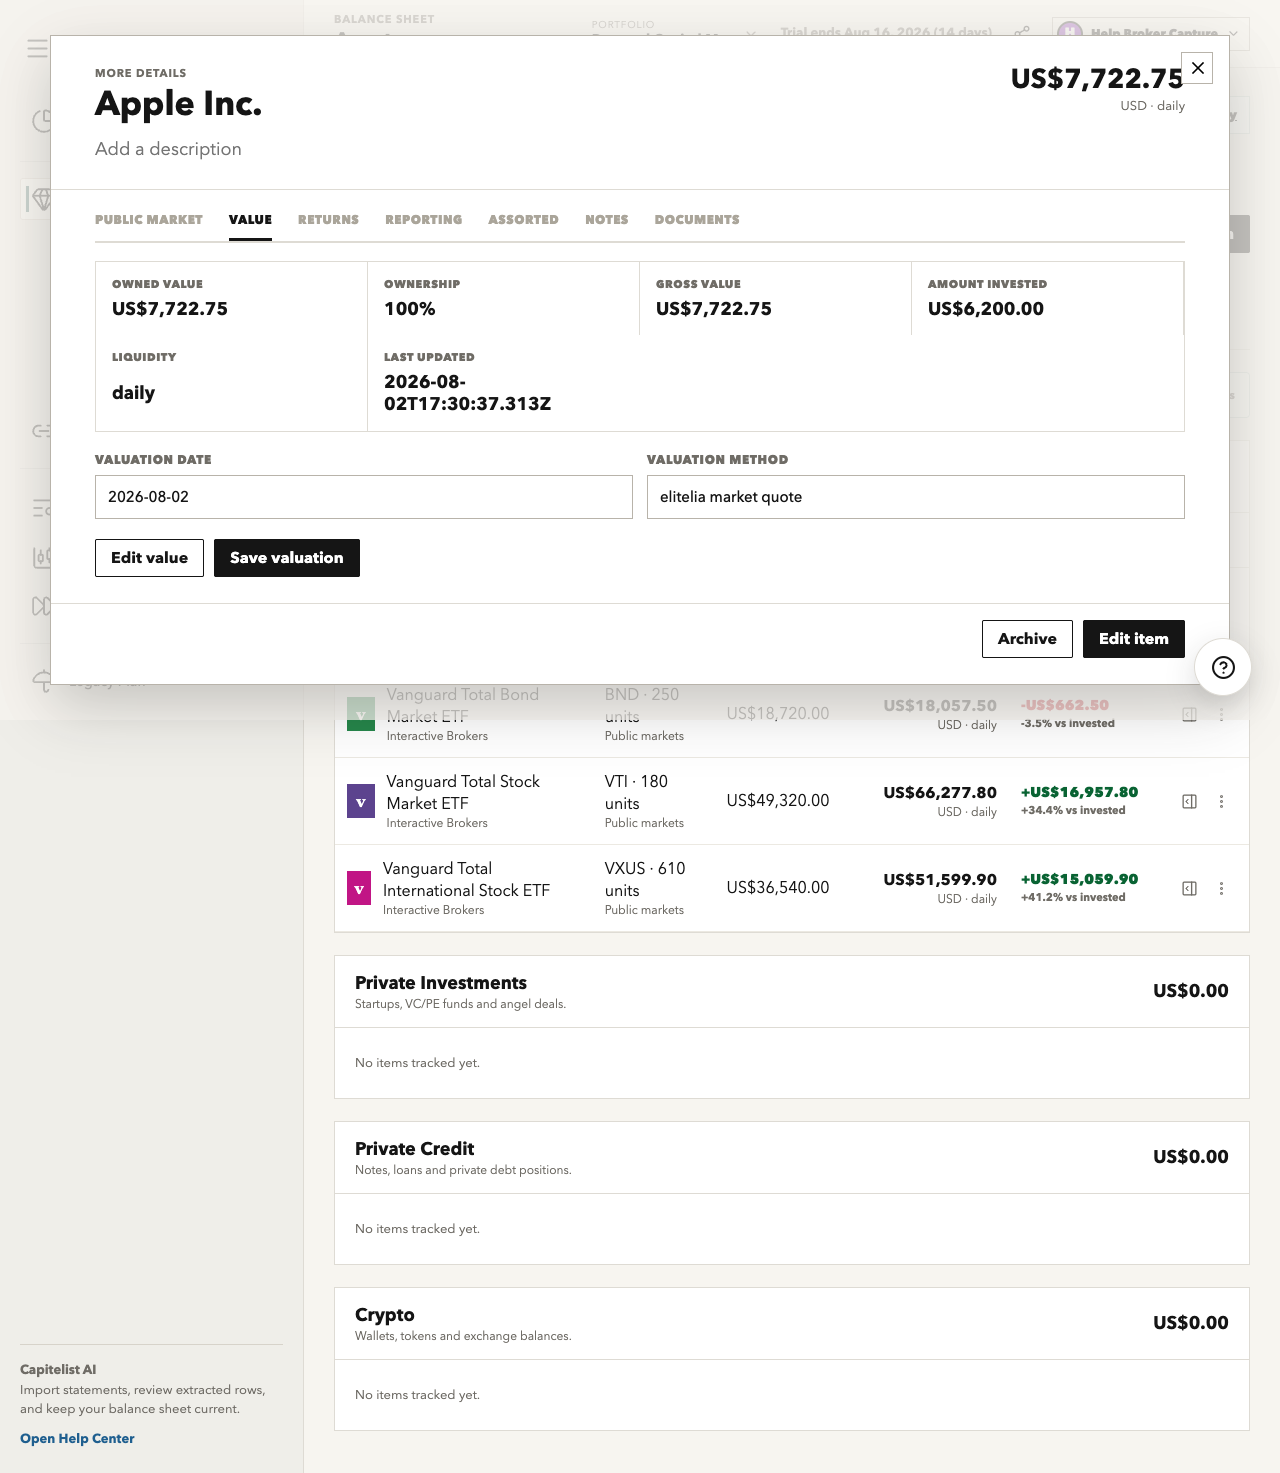Screen dimensions: 1280x1473
Task: Click the Last Updated timestamp value
Action: tap(468, 393)
